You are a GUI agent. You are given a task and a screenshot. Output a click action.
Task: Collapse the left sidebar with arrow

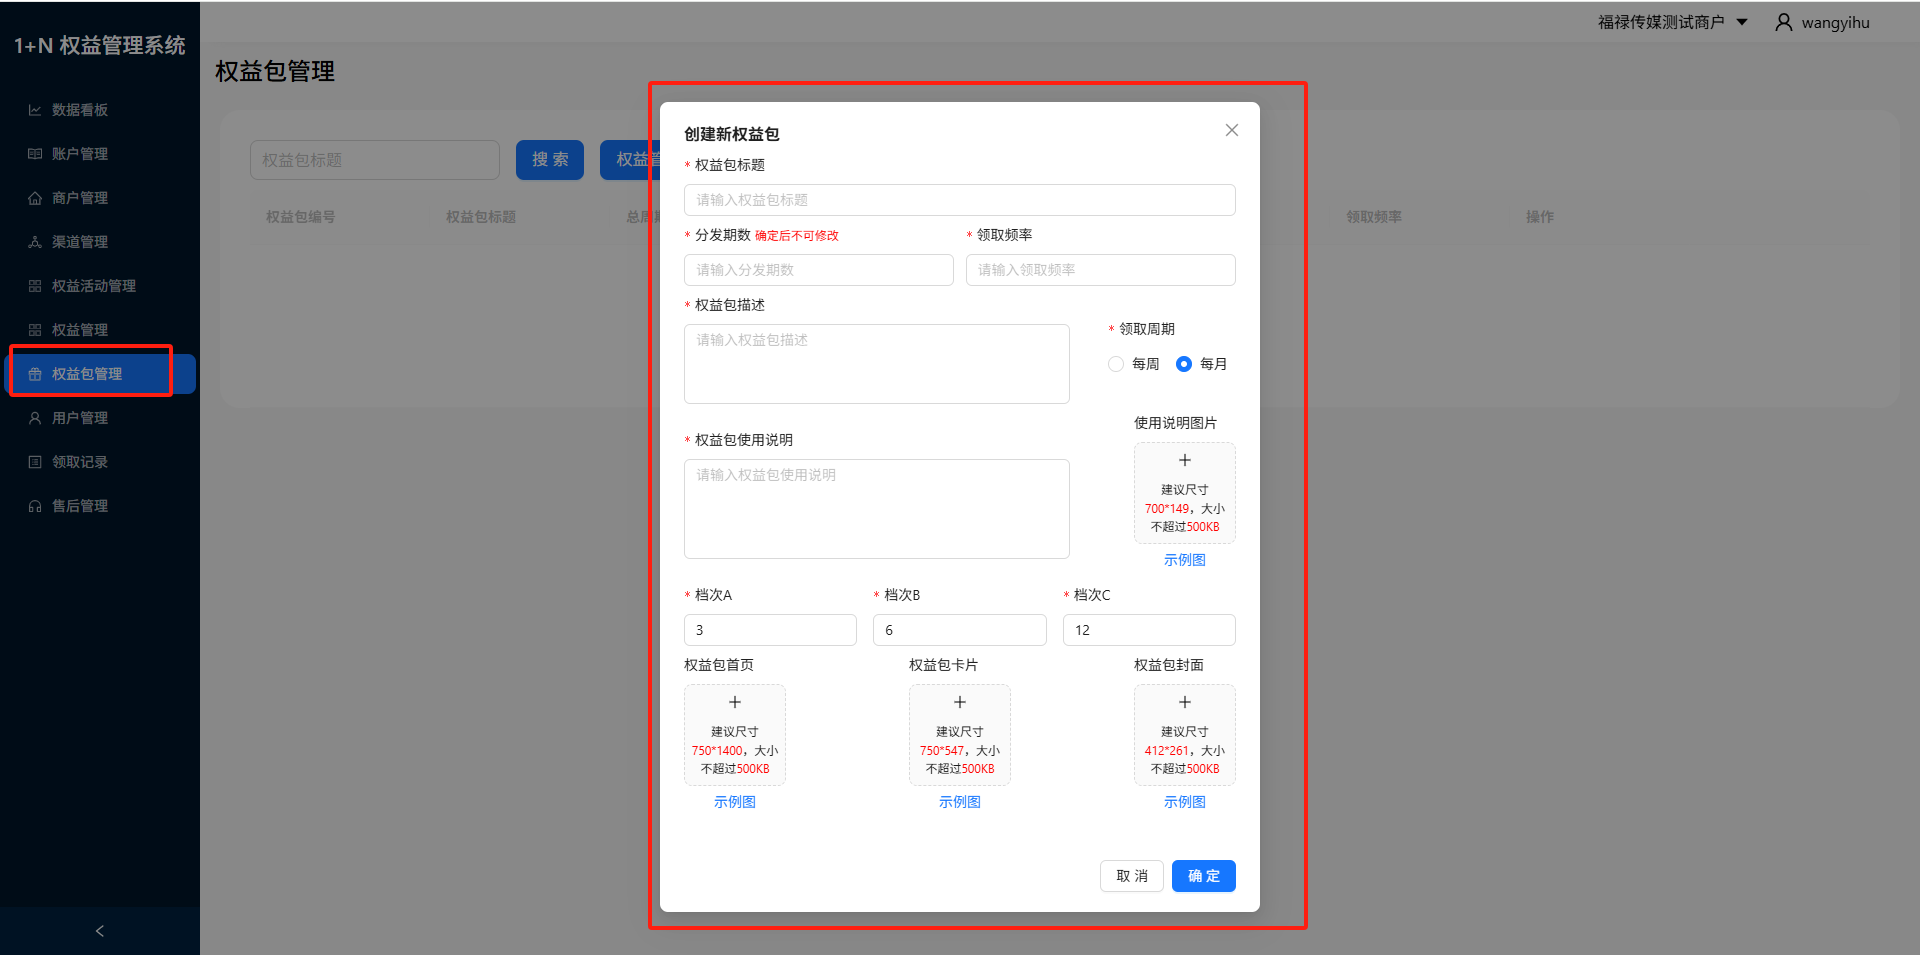tap(99, 931)
